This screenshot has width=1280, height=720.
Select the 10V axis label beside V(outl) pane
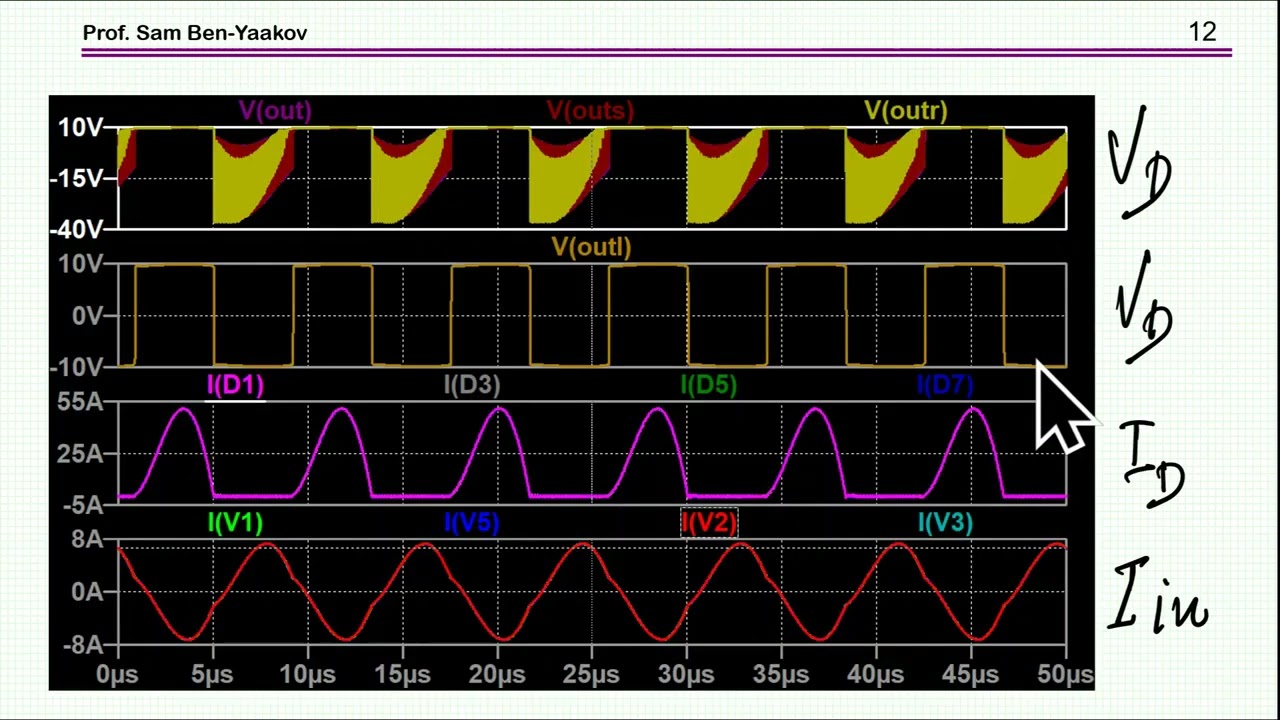(80, 264)
